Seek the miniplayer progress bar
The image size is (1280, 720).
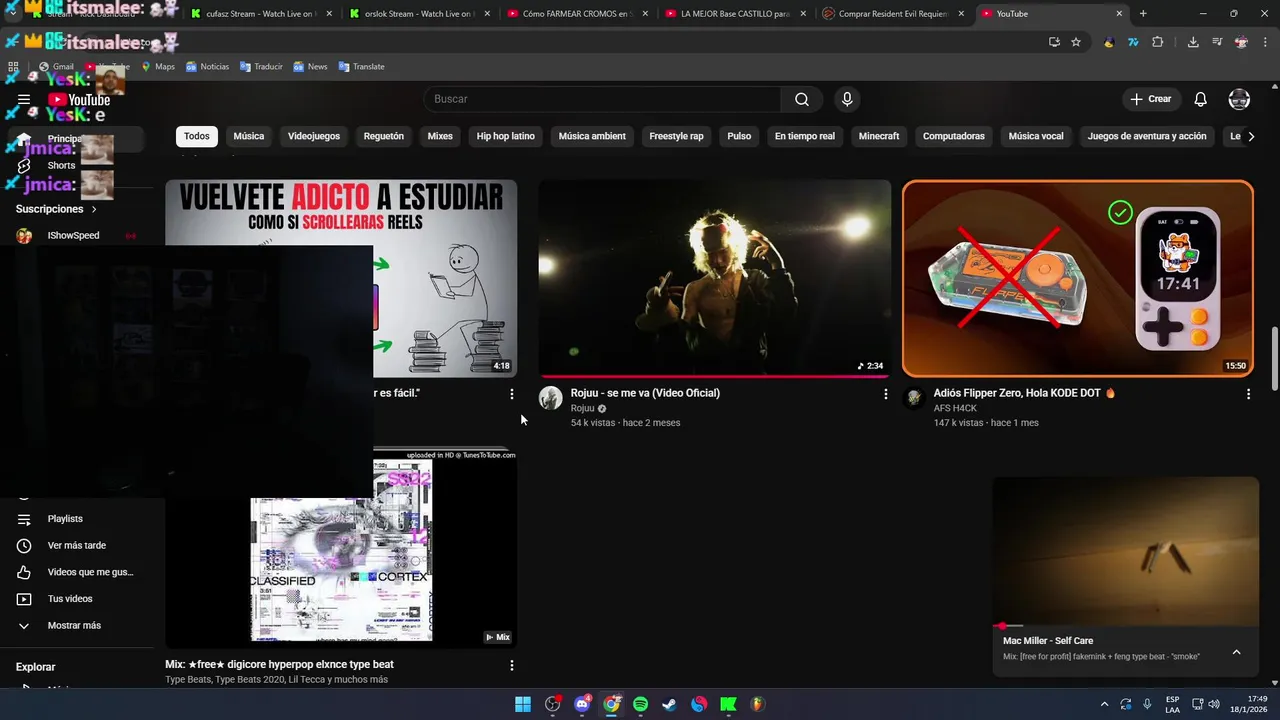pos(1125,626)
